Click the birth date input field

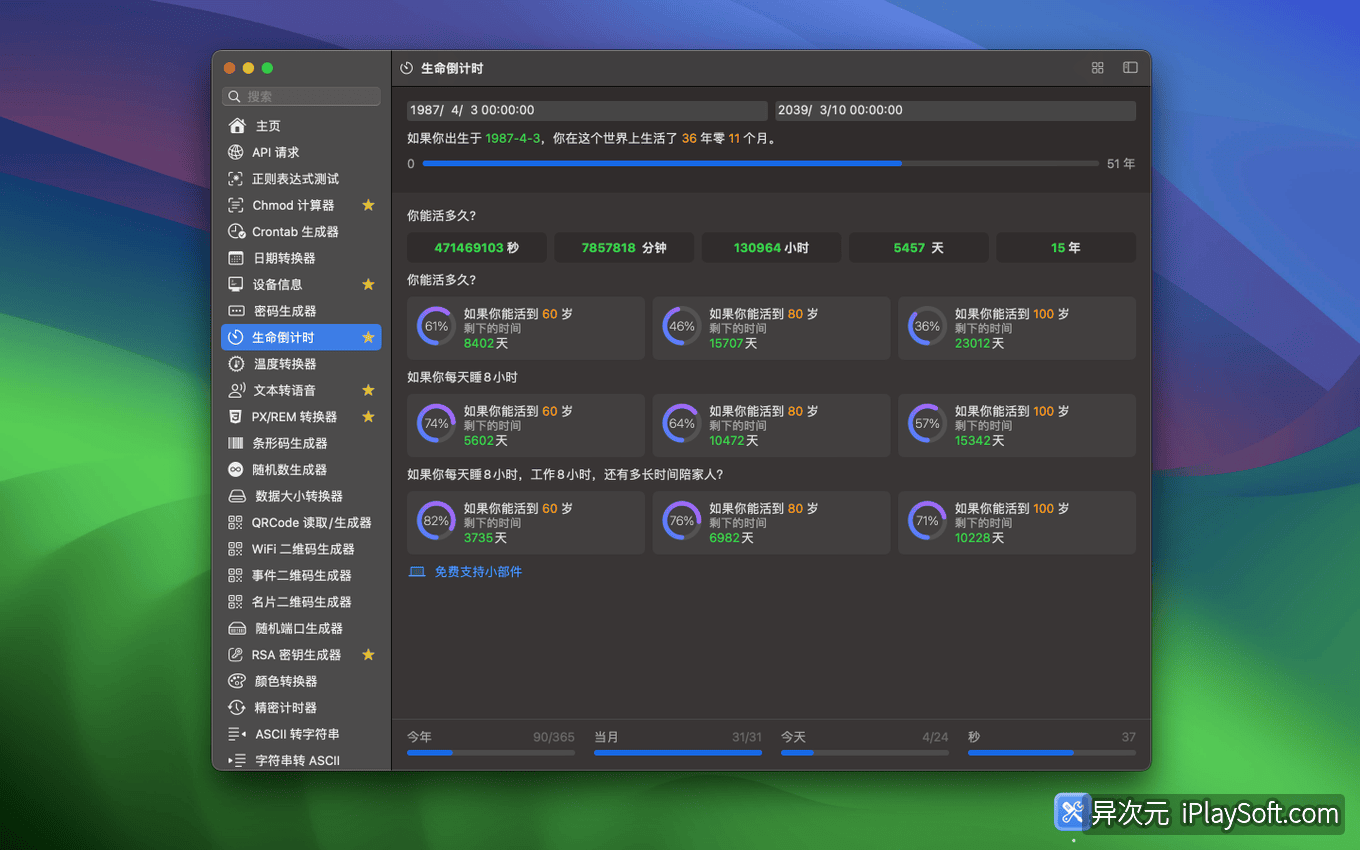[586, 110]
